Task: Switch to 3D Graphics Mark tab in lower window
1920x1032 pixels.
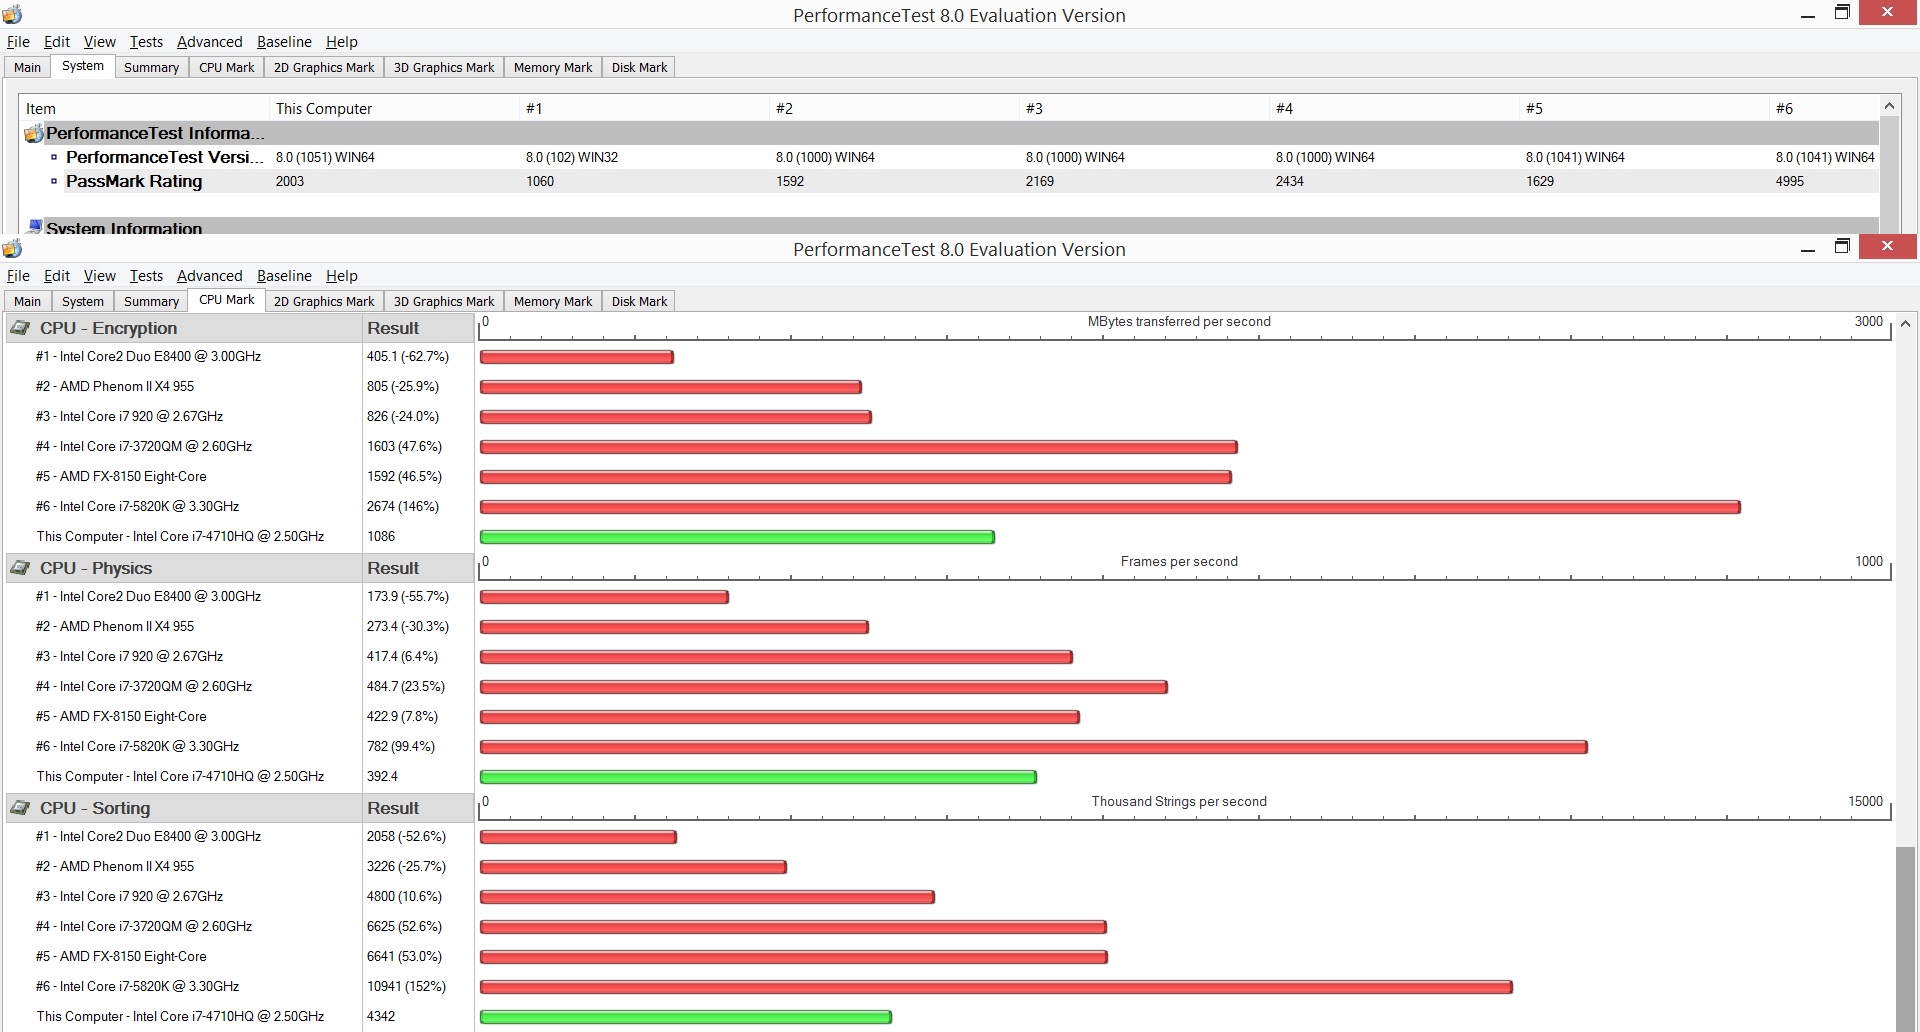Action: [x=444, y=301]
